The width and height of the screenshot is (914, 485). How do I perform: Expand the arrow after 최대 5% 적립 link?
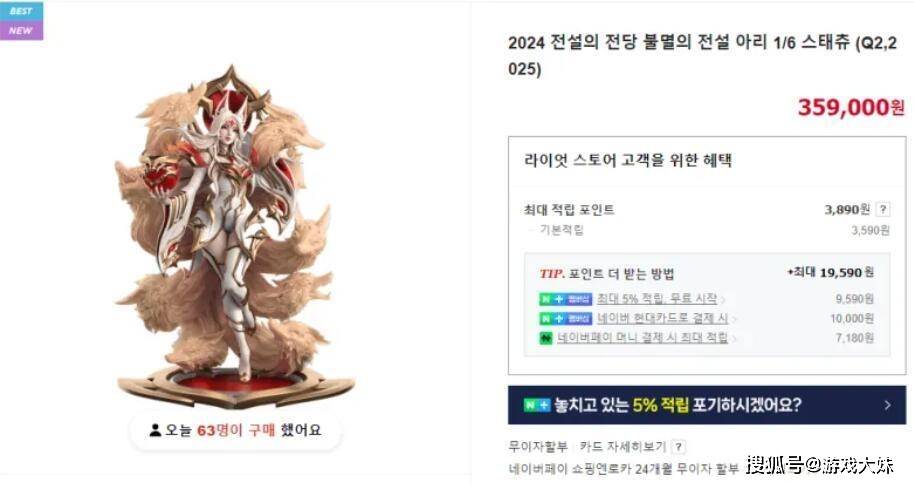pyautogui.click(x=723, y=300)
